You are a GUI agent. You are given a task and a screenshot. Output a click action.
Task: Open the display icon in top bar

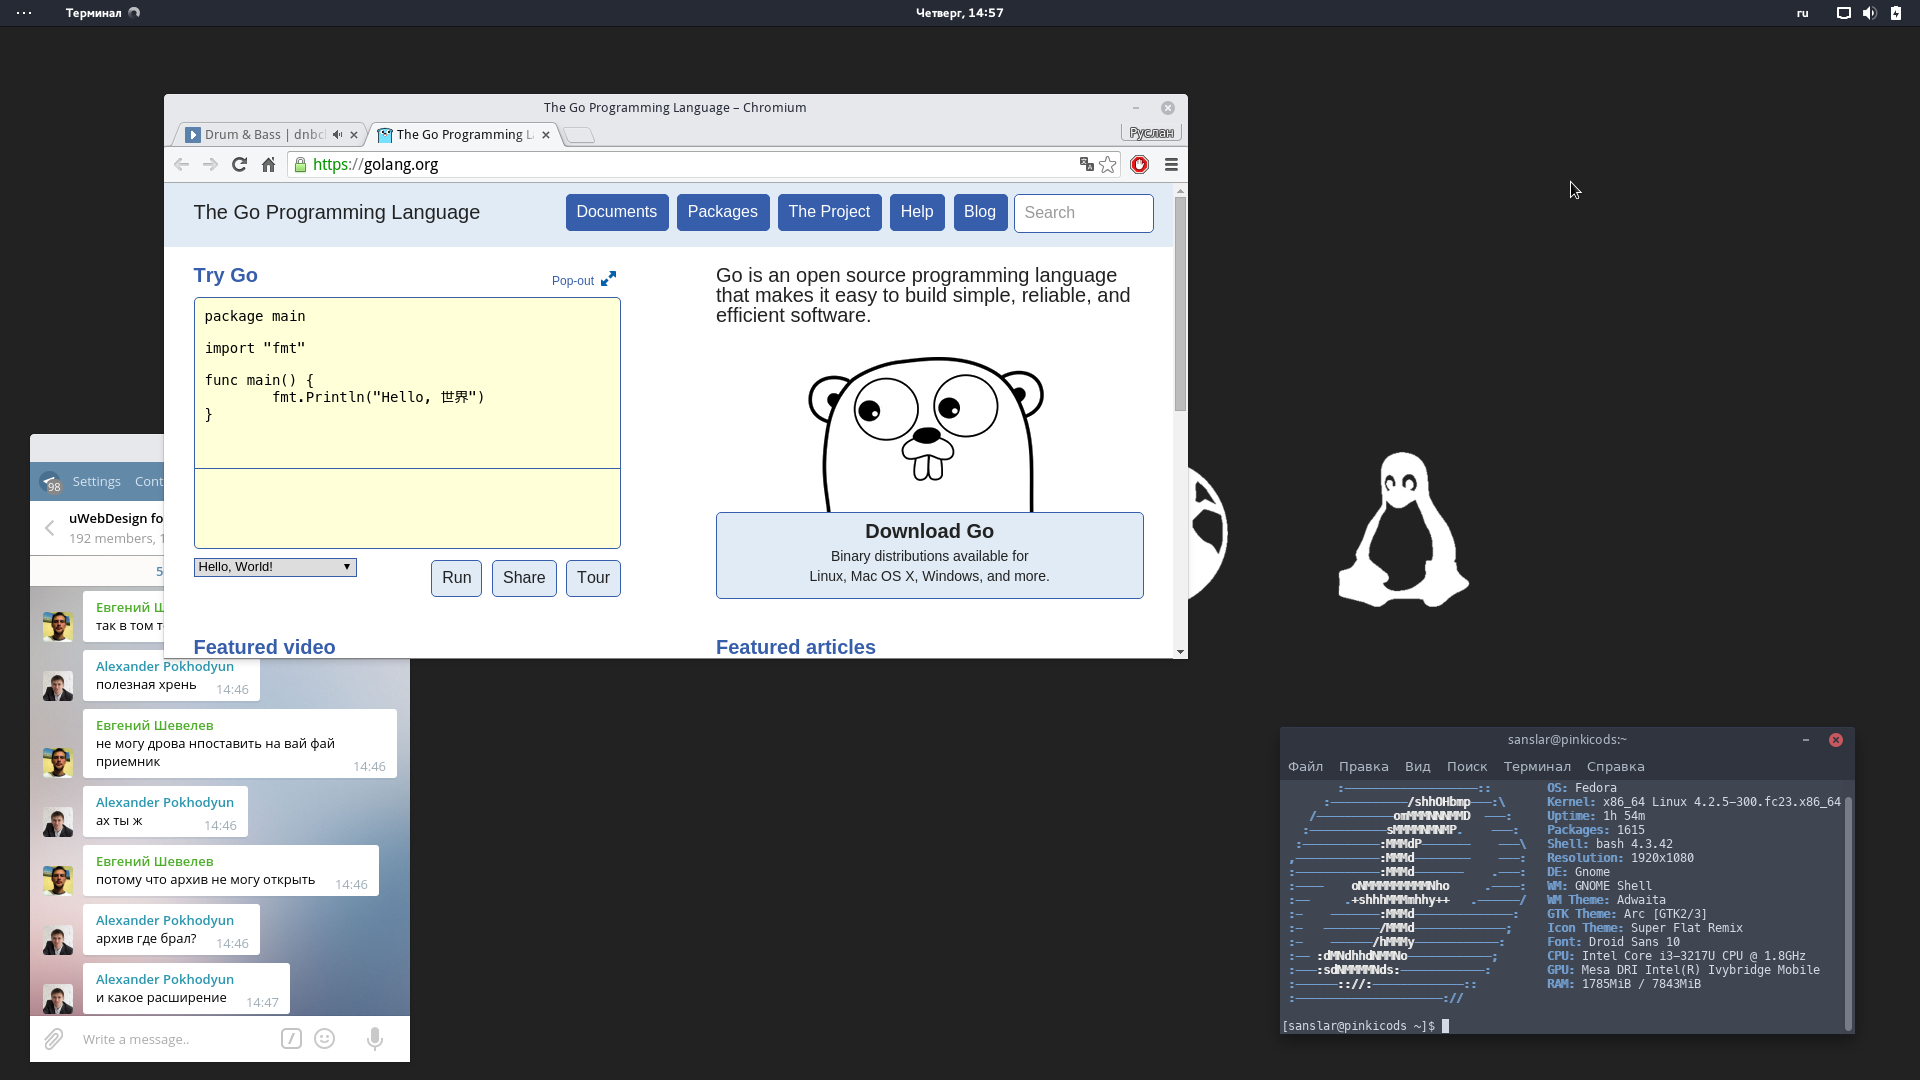1844,13
